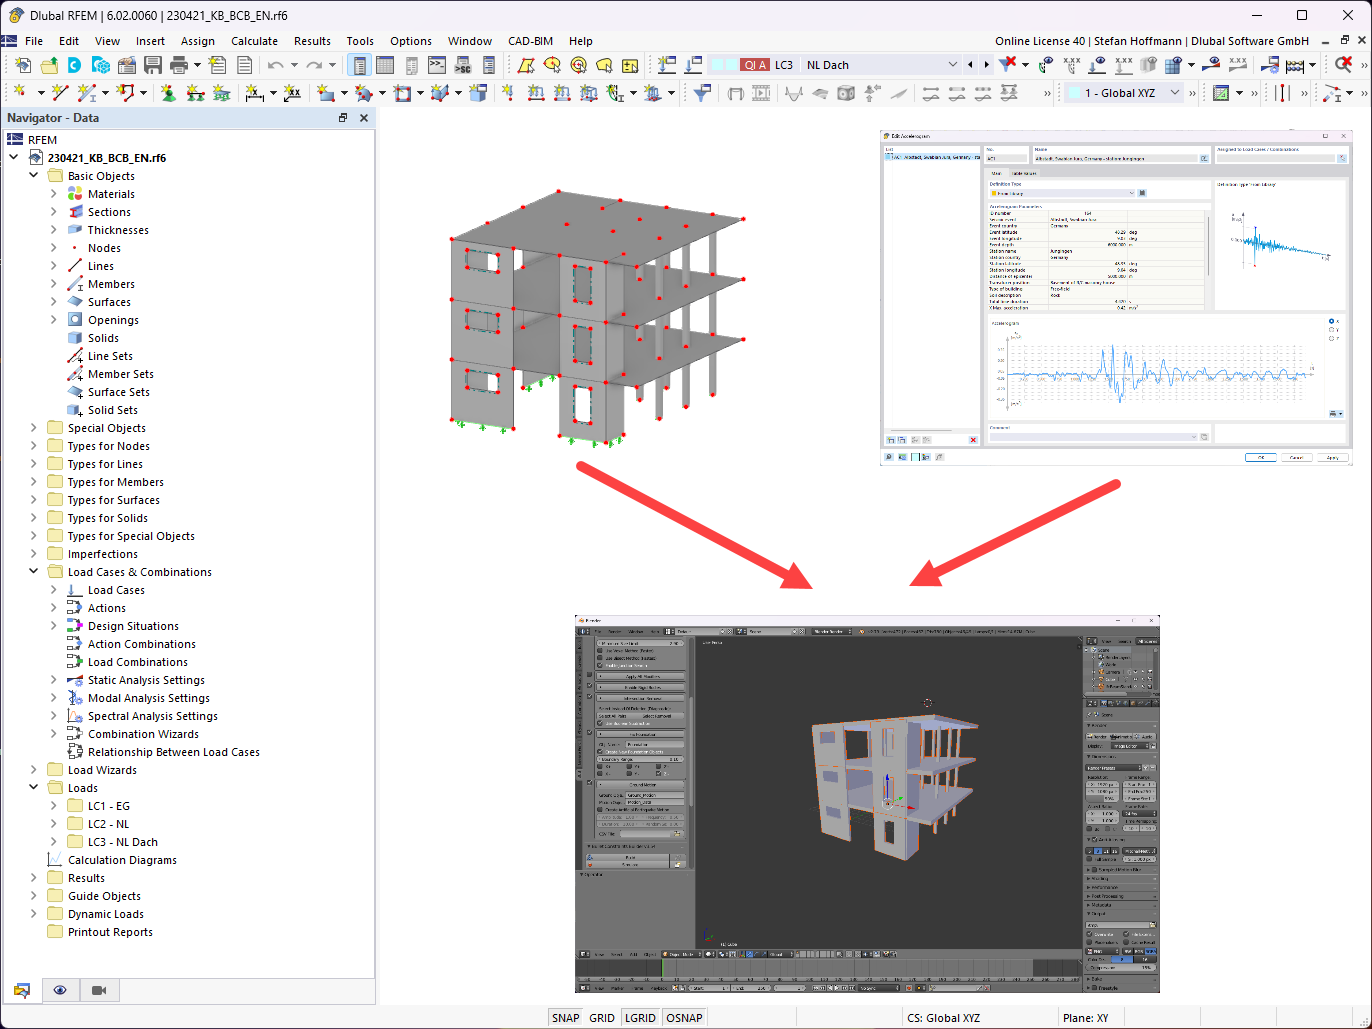1372x1029 pixels.
Task: Select the New file icon
Action: click(x=24, y=64)
